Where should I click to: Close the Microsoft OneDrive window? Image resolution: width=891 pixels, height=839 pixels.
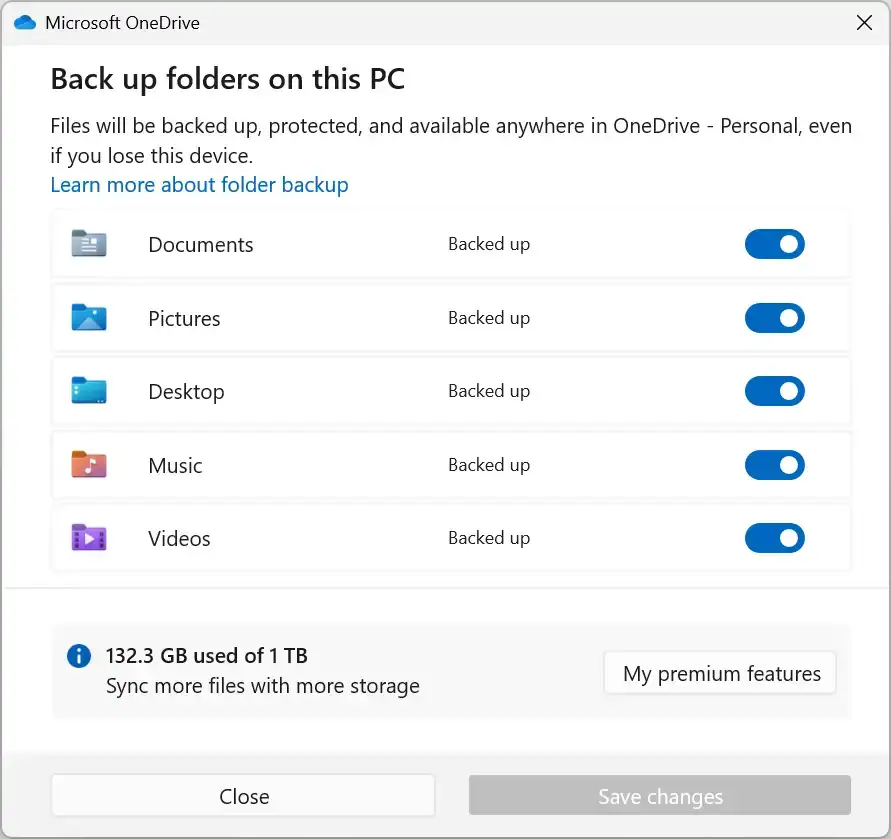click(x=864, y=23)
